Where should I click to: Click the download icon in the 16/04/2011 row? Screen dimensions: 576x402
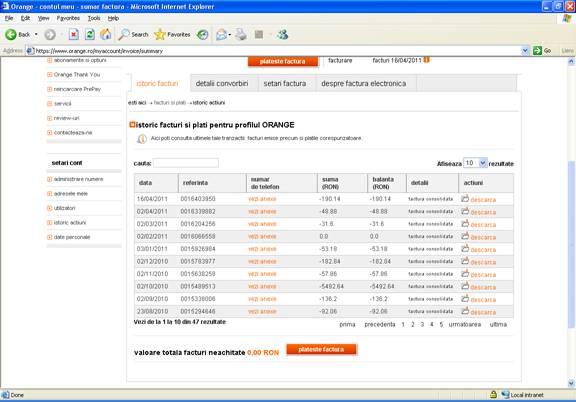click(x=465, y=198)
